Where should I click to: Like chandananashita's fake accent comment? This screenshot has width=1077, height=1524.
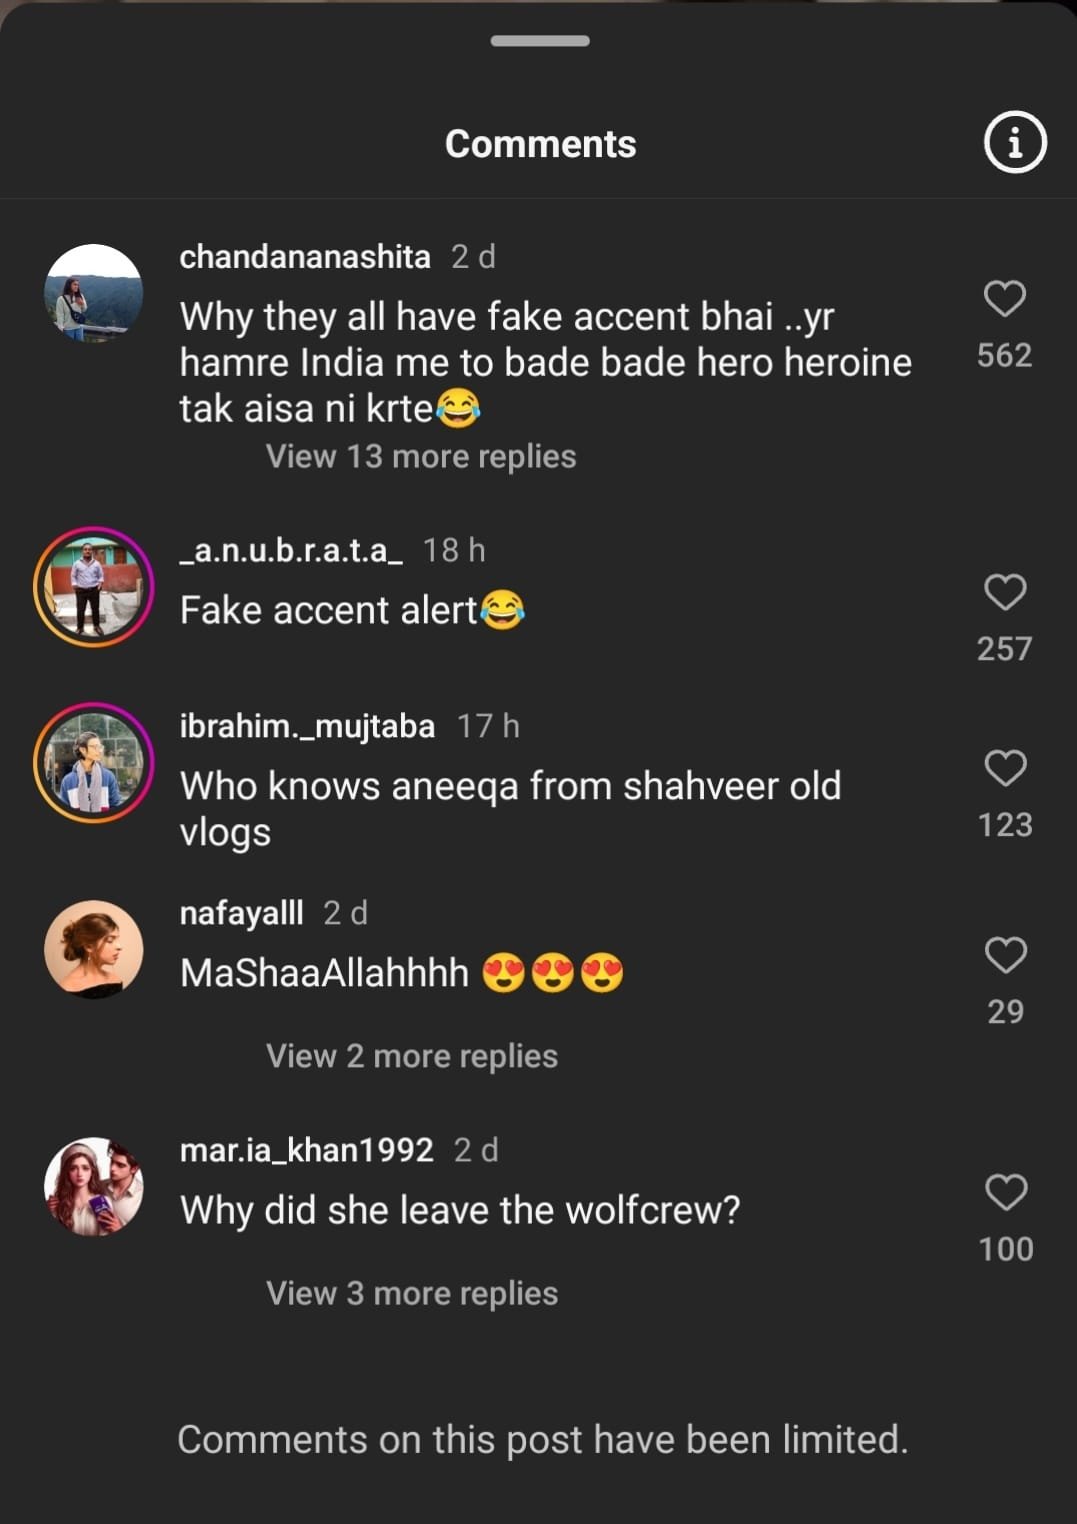tap(1005, 299)
